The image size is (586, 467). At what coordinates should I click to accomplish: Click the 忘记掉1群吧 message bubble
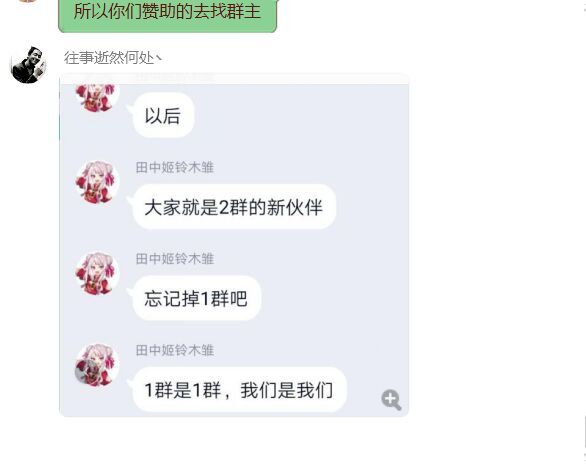point(196,298)
